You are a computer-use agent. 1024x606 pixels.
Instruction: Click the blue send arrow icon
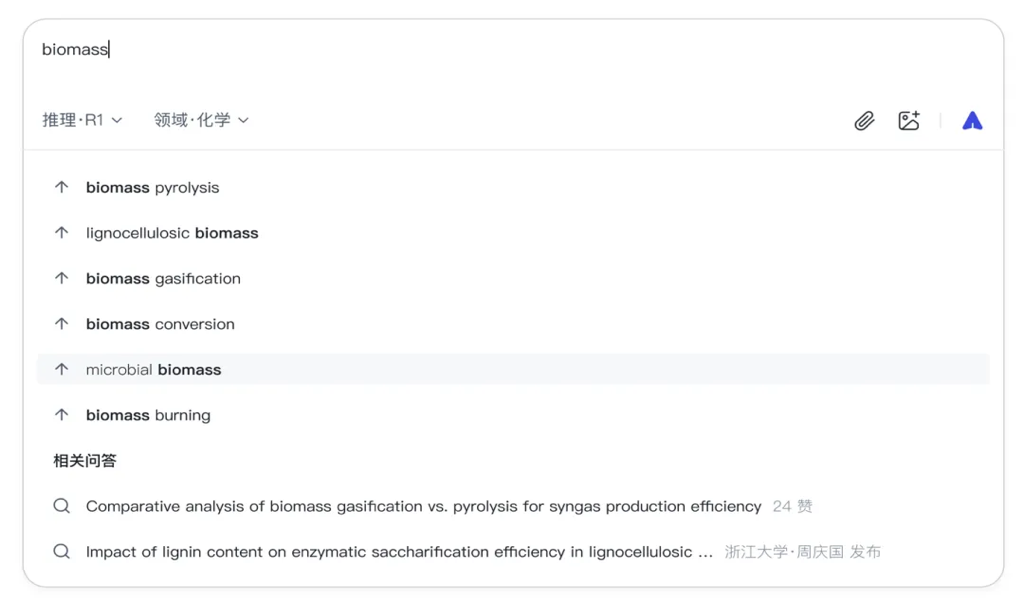972,121
